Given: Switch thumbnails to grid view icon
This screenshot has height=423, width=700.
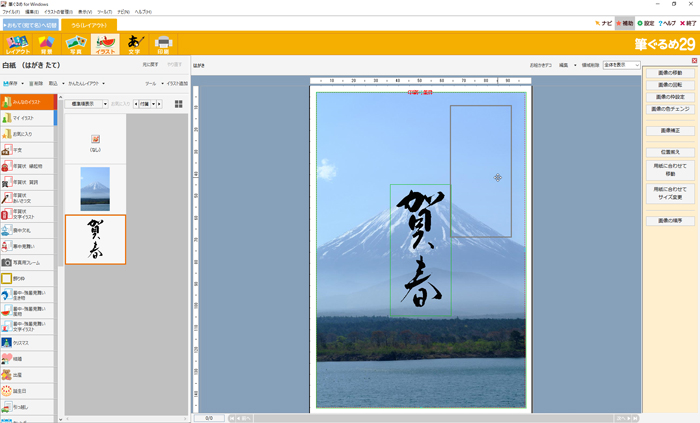Looking at the screenshot, I should (x=179, y=103).
